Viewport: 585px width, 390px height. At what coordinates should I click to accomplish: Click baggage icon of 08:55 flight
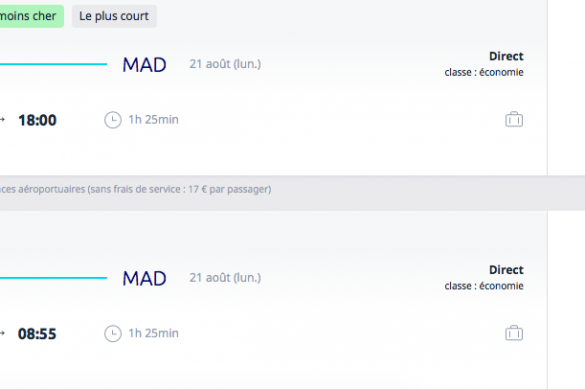(x=514, y=333)
